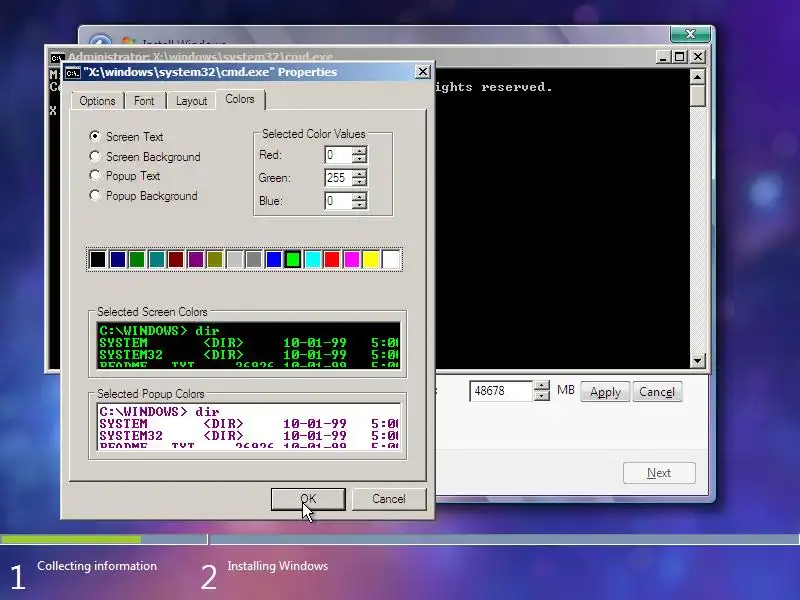
Task: Click the cmd.exe window system menu icon
Action: coord(57,58)
